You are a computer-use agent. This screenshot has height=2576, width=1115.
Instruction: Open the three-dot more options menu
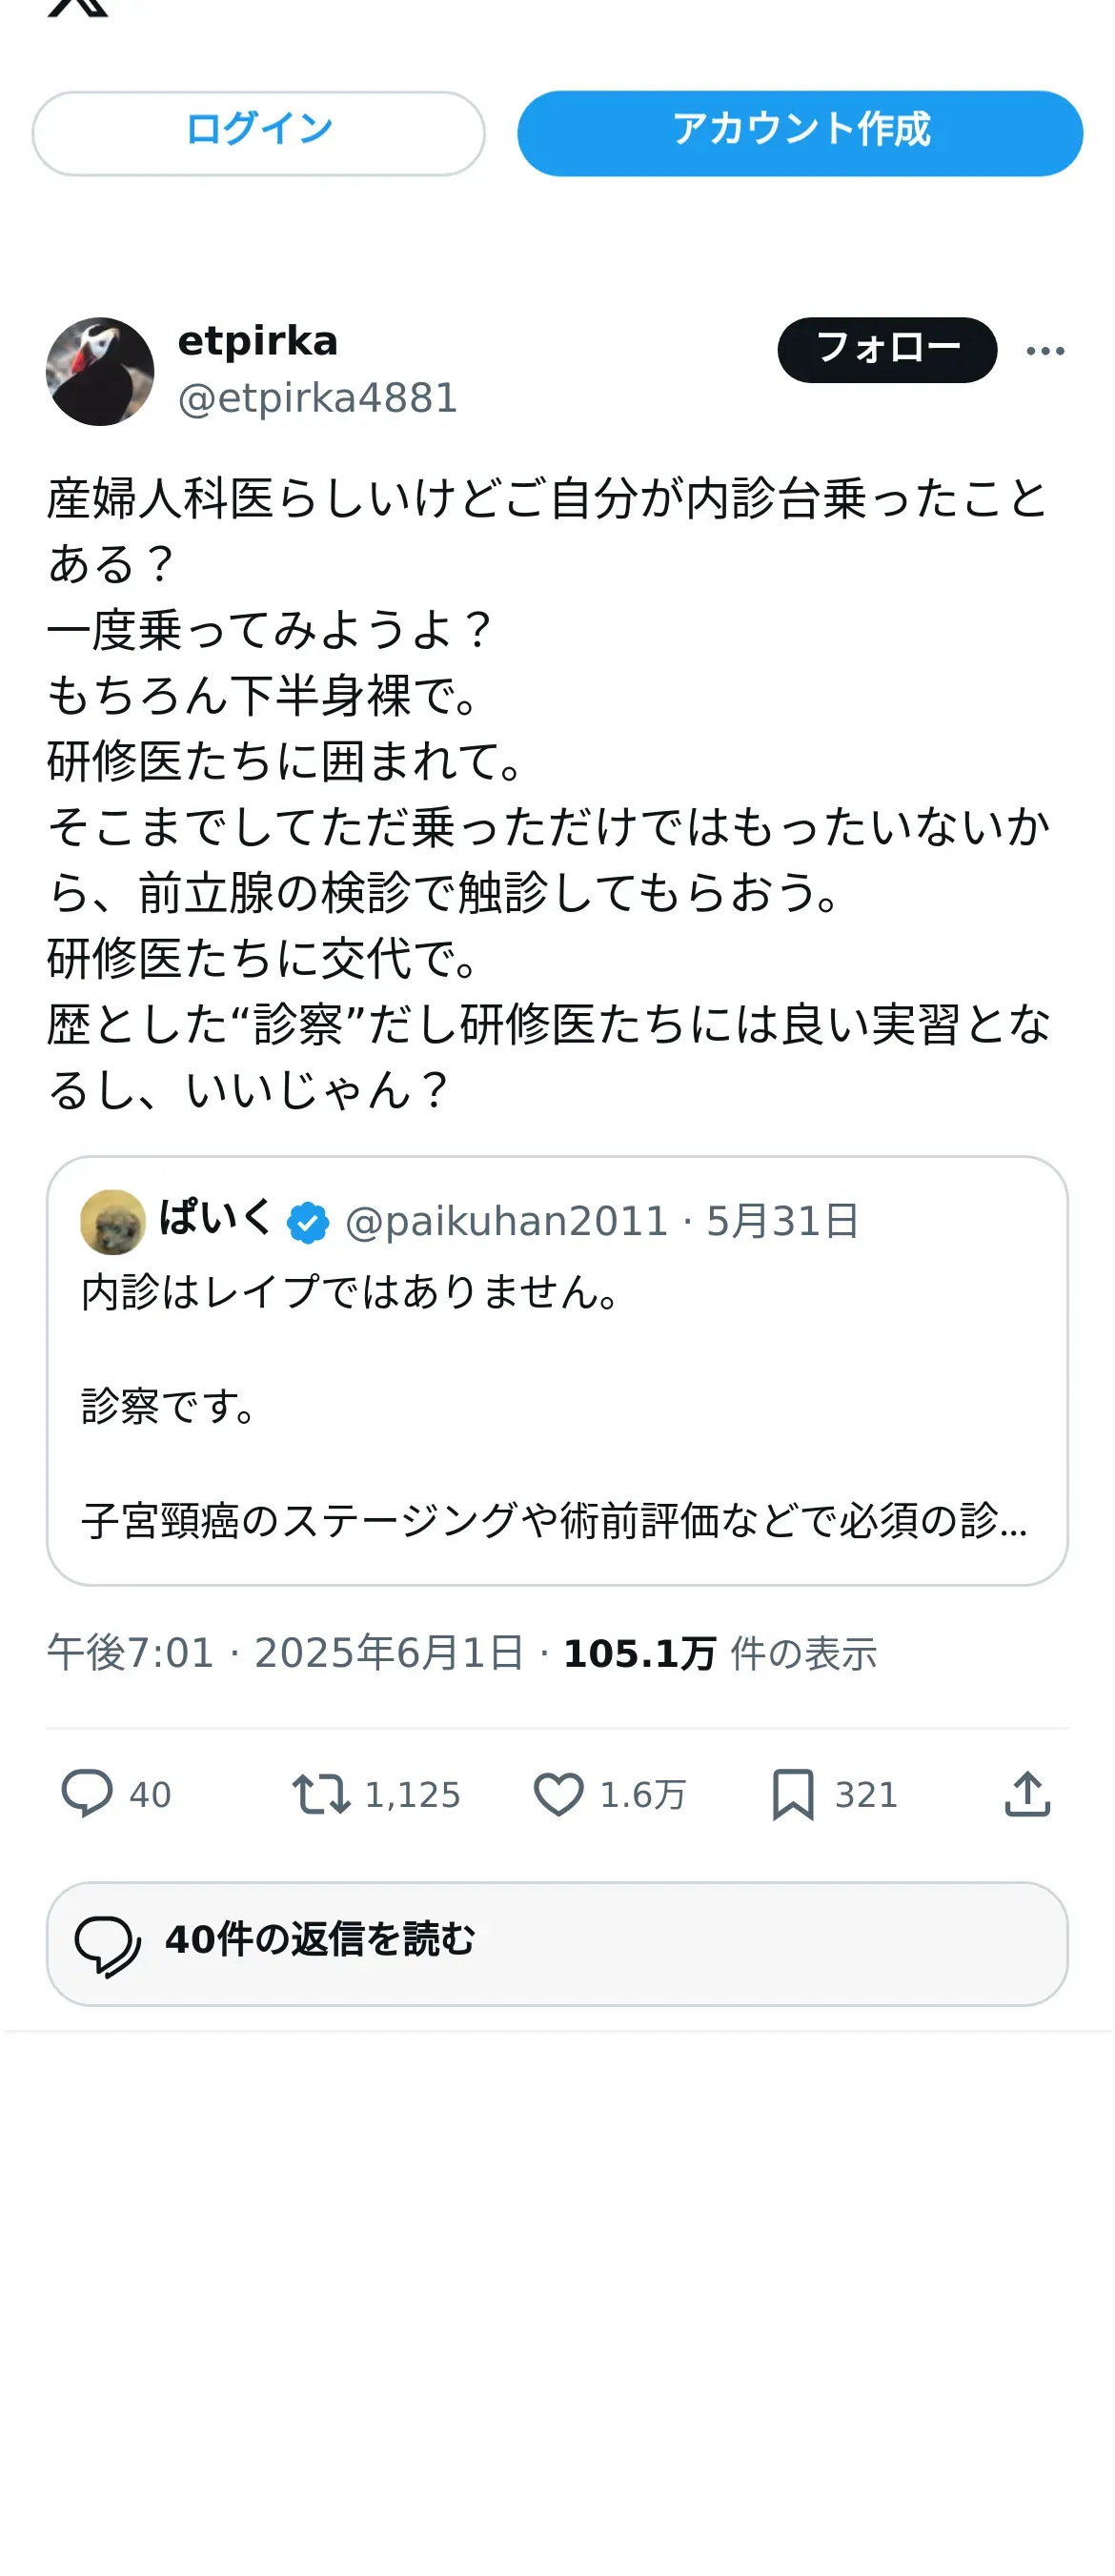[1045, 351]
